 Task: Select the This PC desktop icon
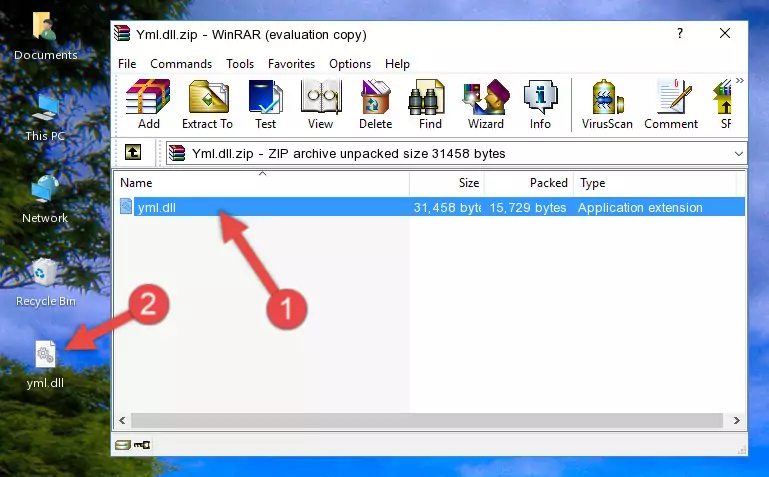point(45,118)
